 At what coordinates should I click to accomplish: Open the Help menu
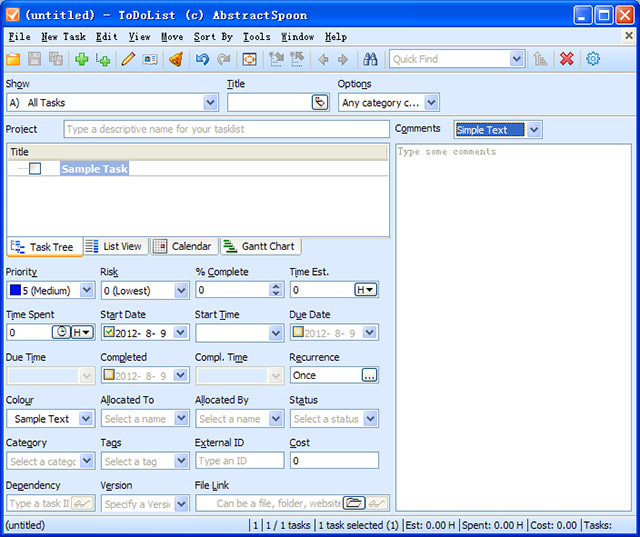tap(336, 37)
